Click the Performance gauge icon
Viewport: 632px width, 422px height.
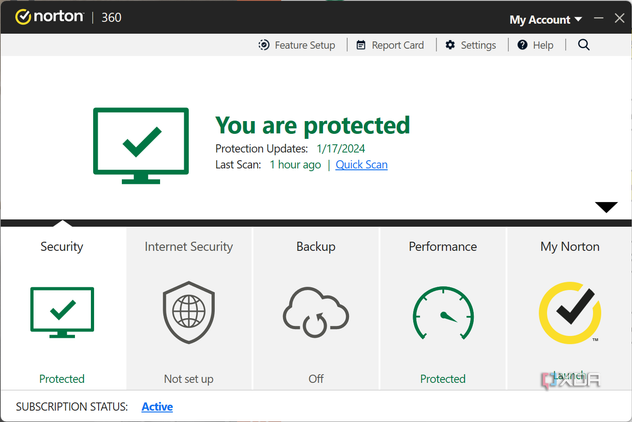pos(443,313)
